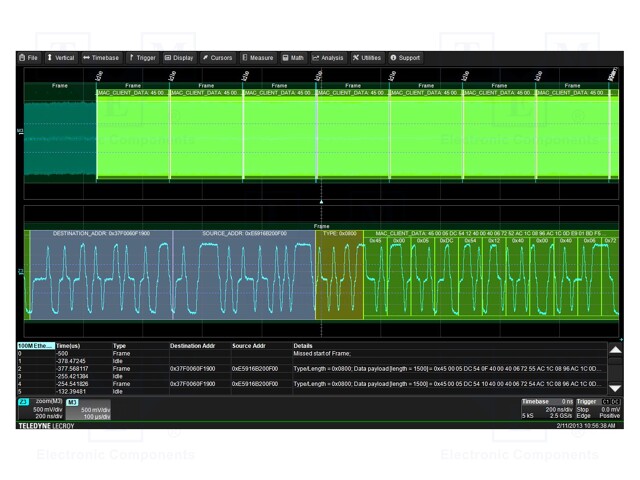Image resolution: width=640 pixels, height=480 pixels.
Task: Click the zoom position marker between grids
Action: [x=321, y=202]
